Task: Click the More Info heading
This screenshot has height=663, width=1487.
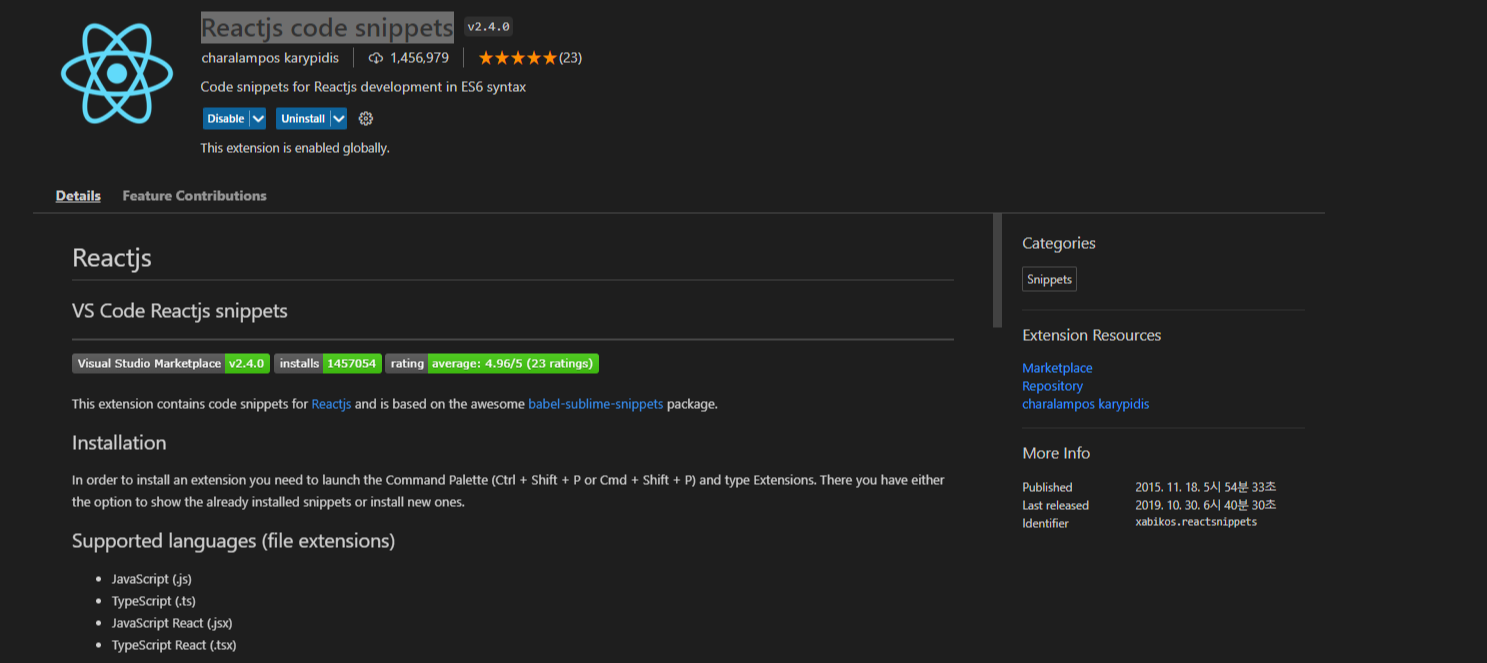Action: (x=1056, y=453)
